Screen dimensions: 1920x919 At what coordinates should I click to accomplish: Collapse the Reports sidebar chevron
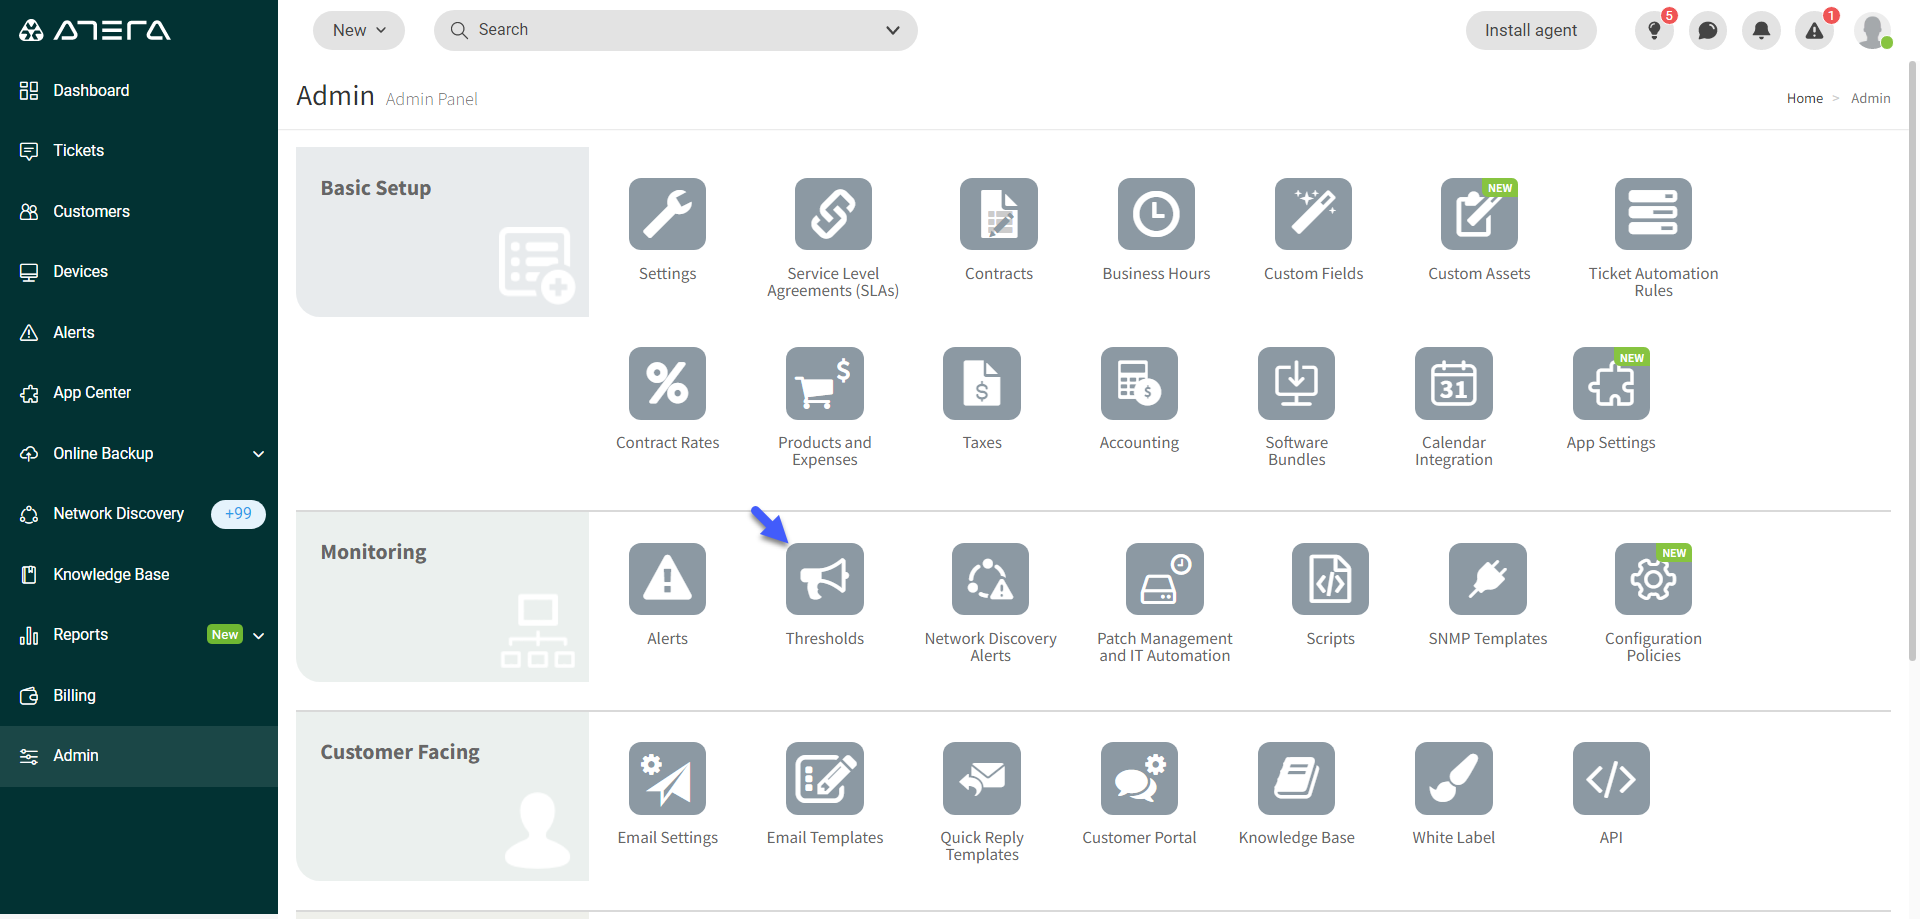(x=259, y=634)
